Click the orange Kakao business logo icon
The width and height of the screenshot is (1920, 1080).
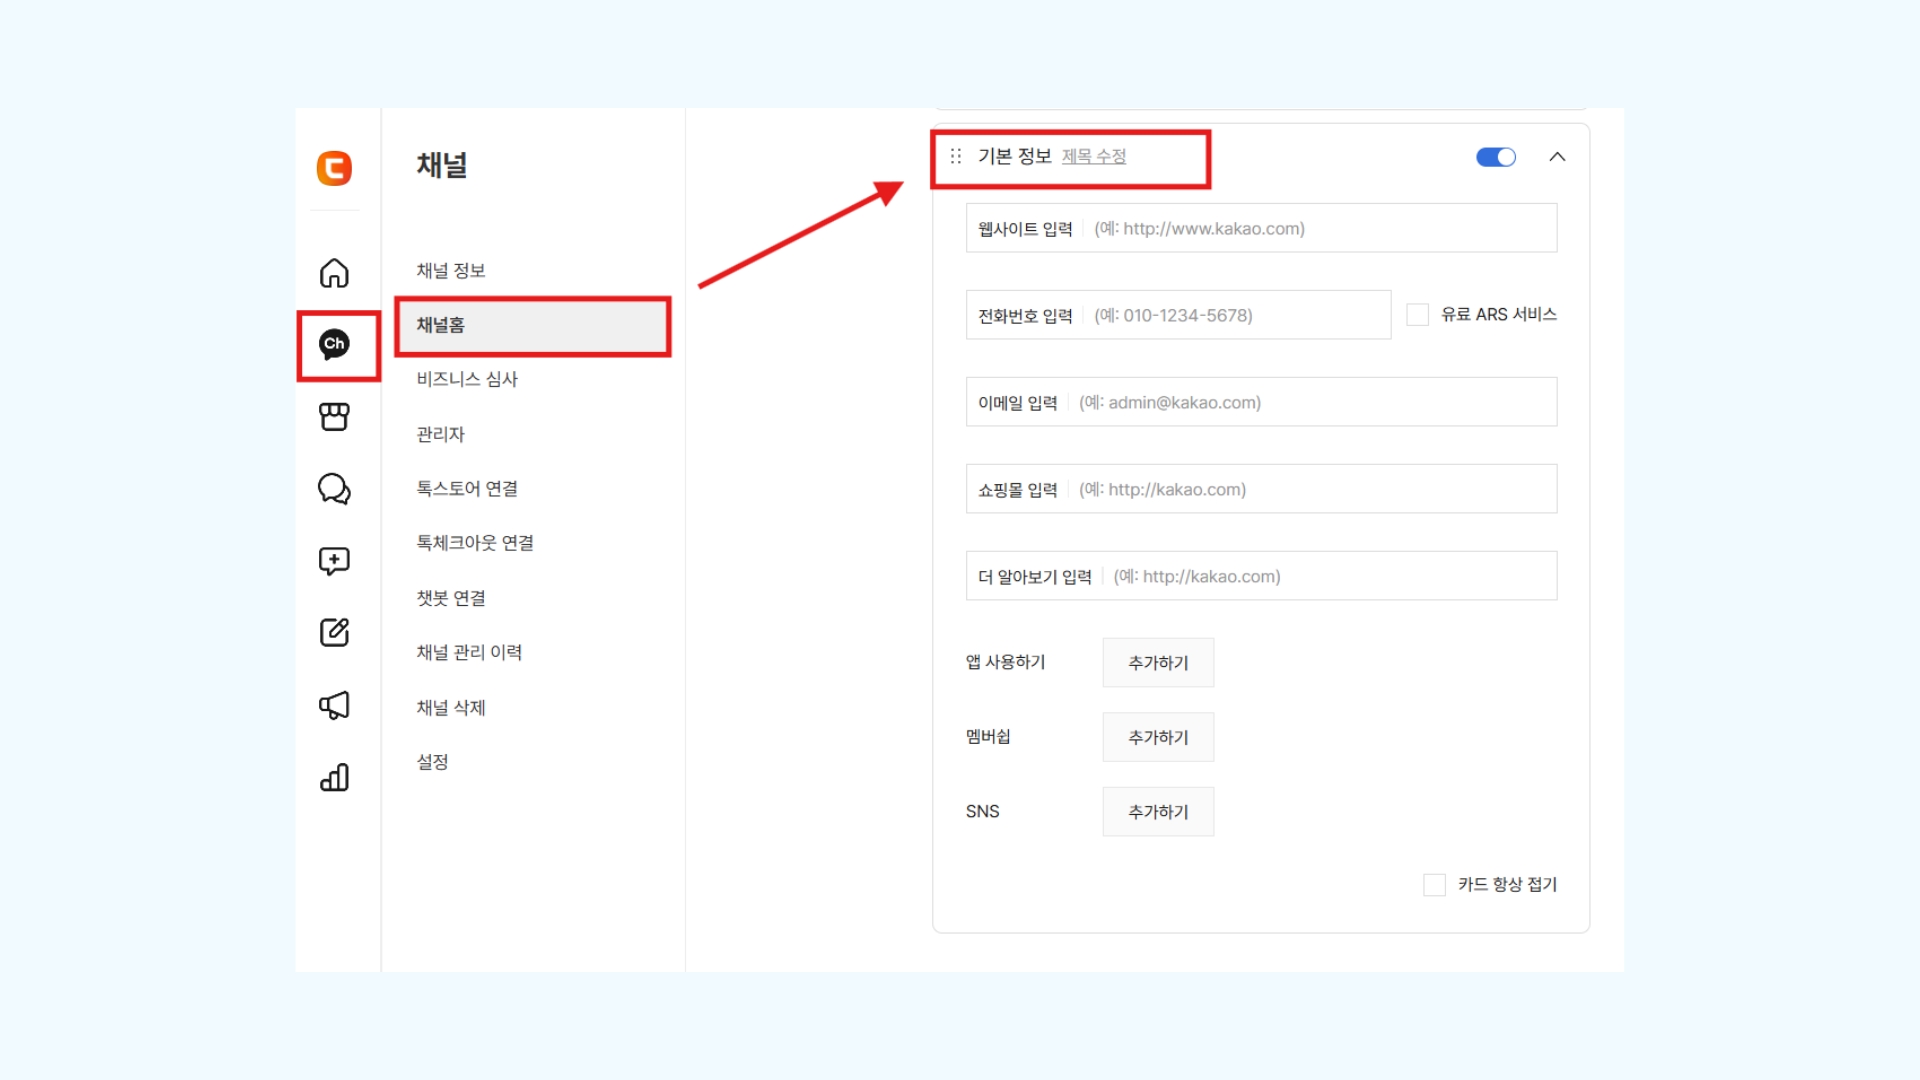pyautogui.click(x=334, y=168)
